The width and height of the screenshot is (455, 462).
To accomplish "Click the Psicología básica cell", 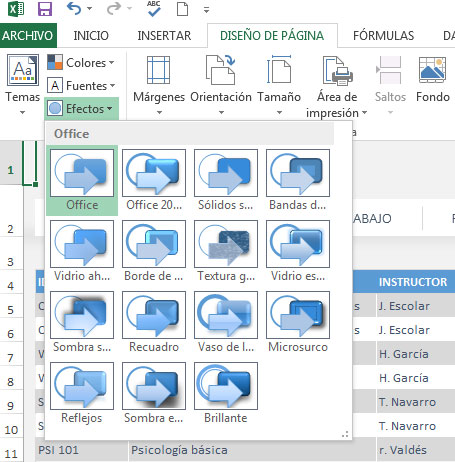I will pos(252,450).
